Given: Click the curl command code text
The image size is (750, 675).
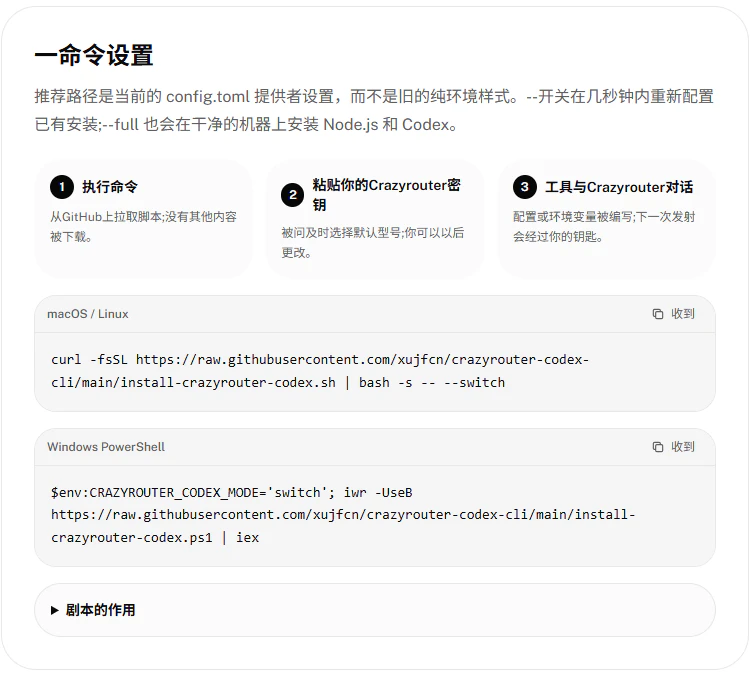Looking at the screenshot, I should tap(320, 371).
